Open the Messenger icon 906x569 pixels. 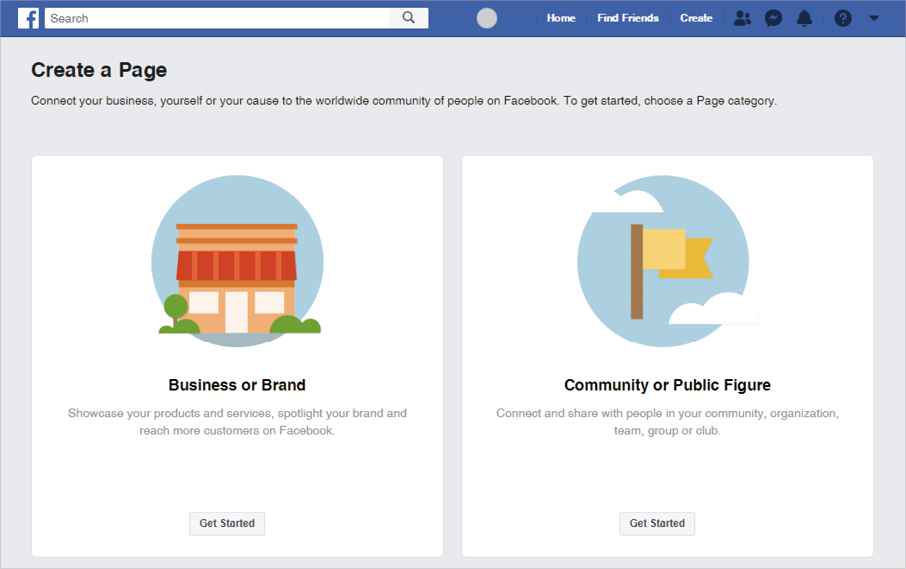click(x=773, y=18)
